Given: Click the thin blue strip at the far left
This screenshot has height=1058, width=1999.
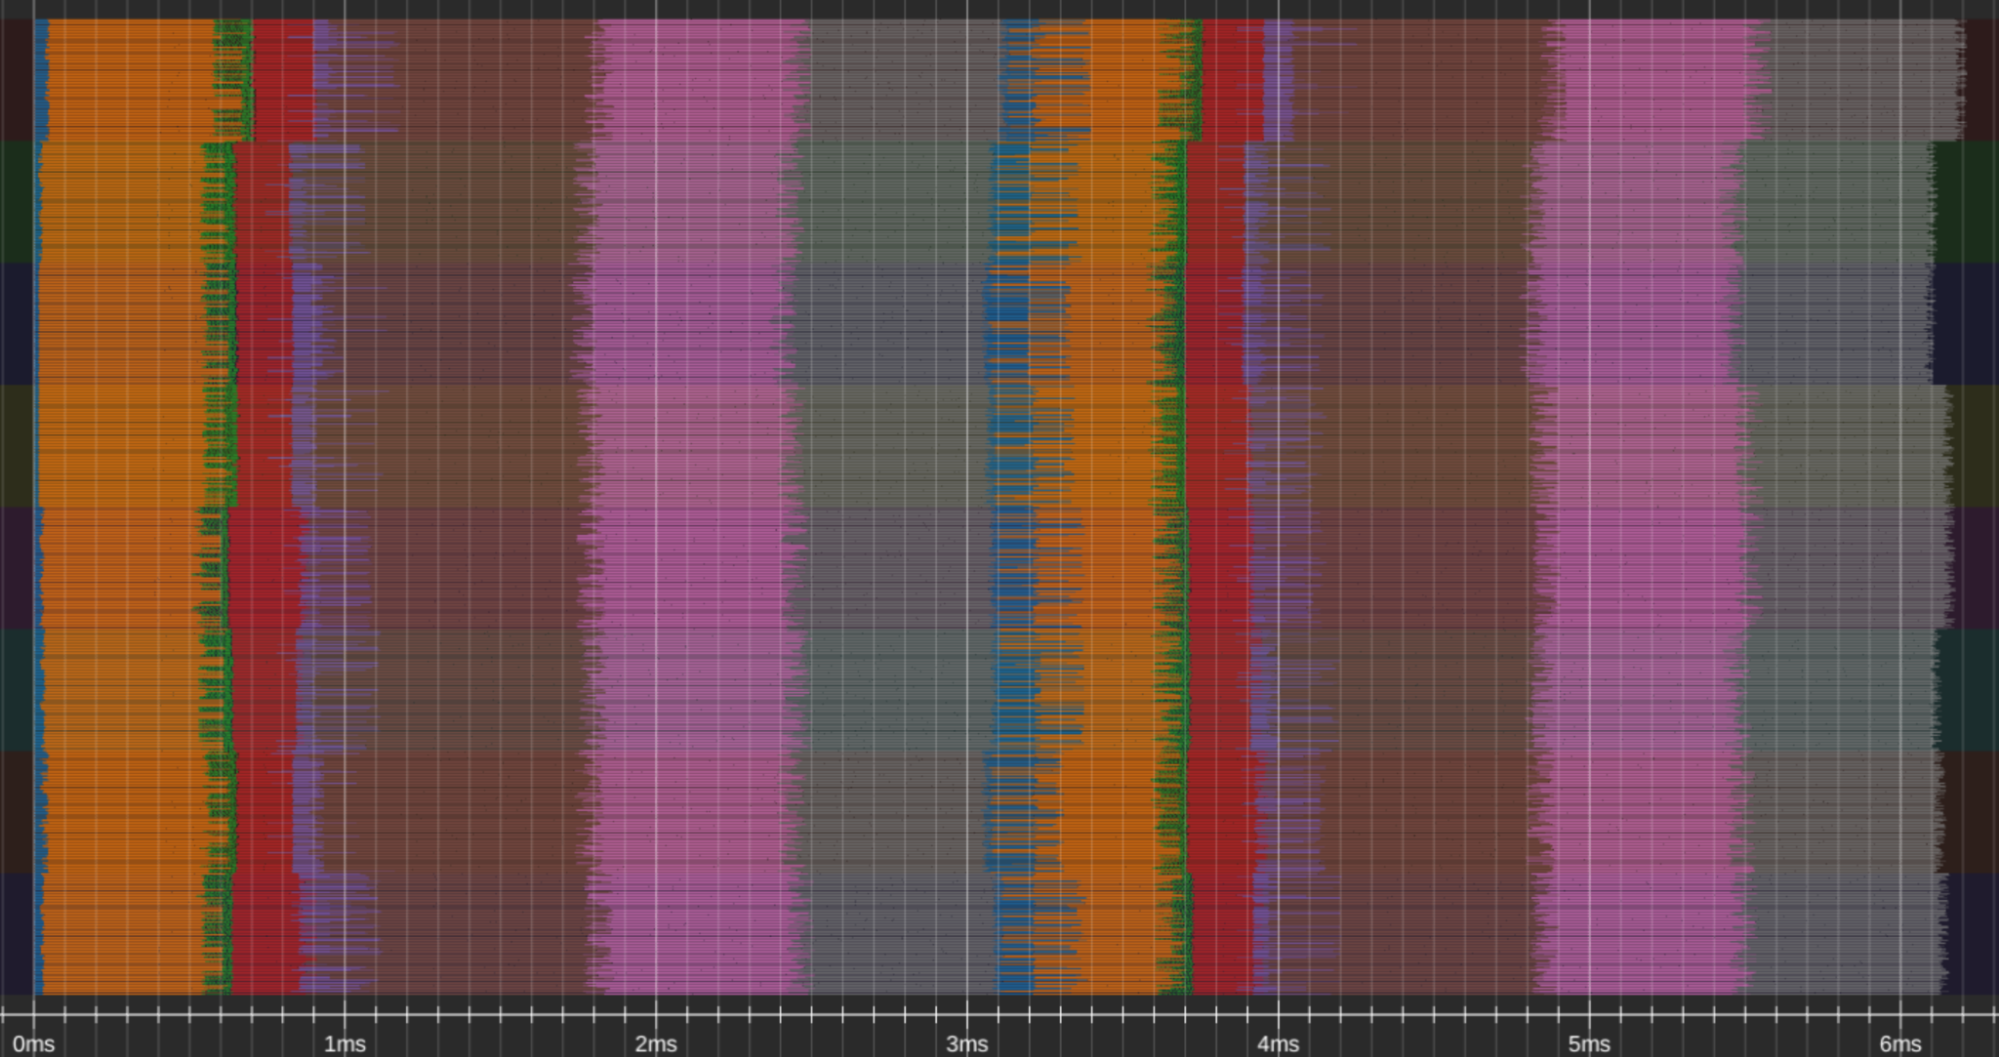Looking at the screenshot, I should click(36, 500).
